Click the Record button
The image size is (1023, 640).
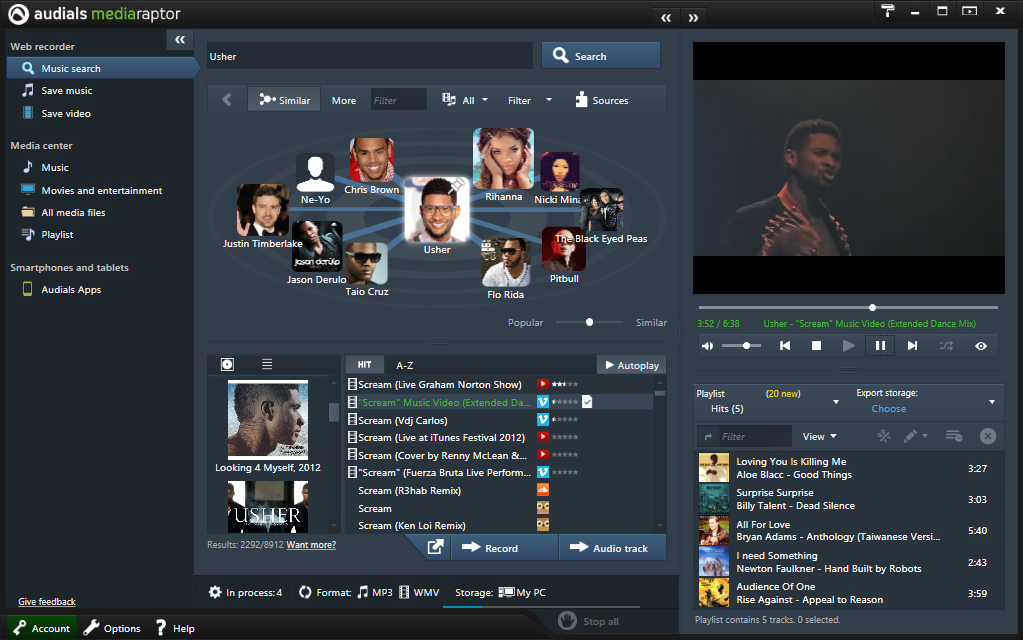491,548
